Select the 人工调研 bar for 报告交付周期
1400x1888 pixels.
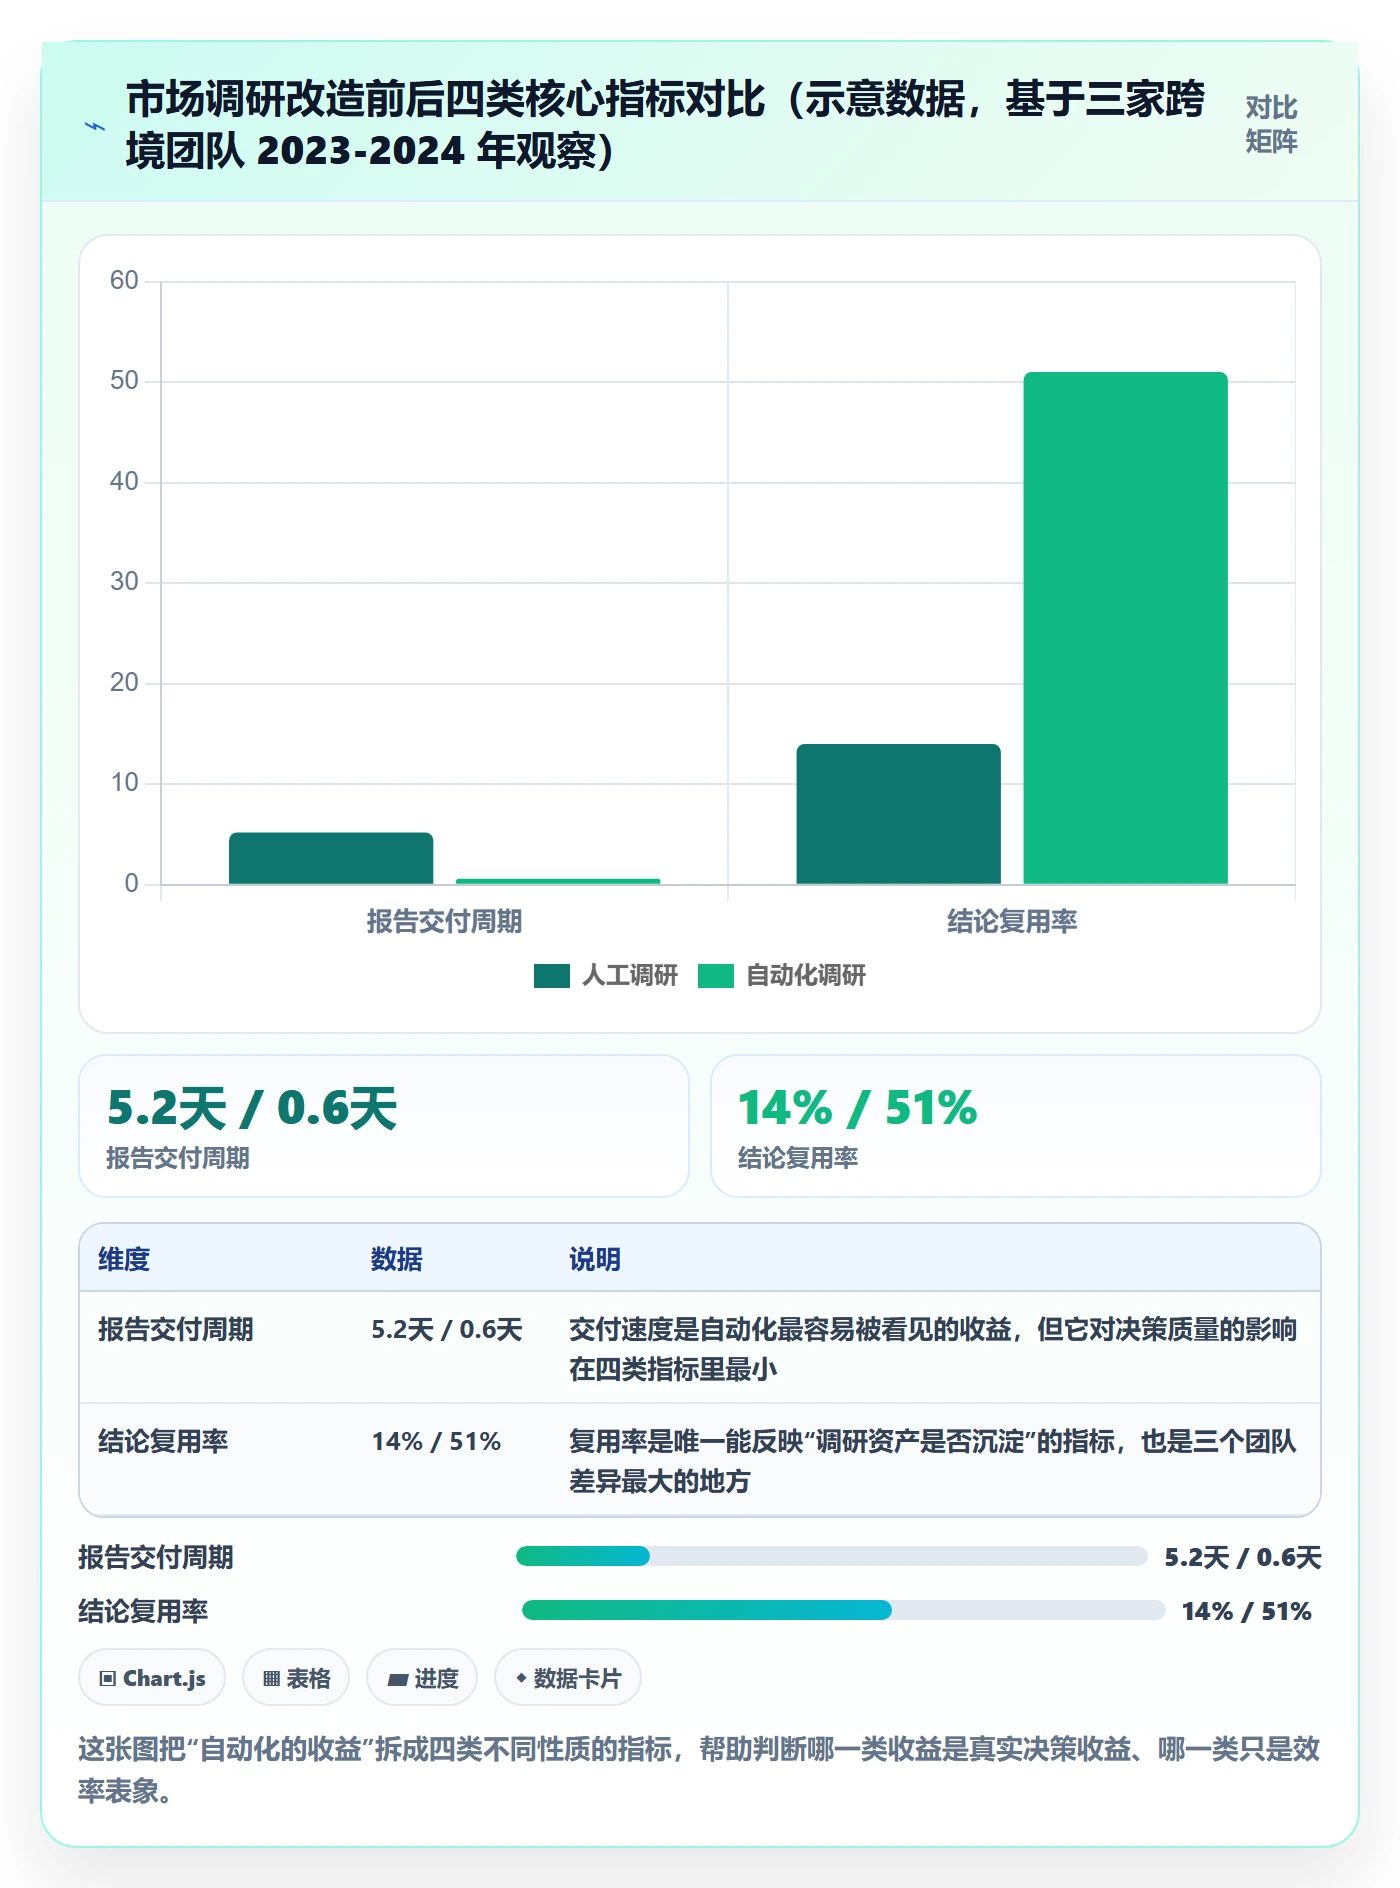point(331,858)
